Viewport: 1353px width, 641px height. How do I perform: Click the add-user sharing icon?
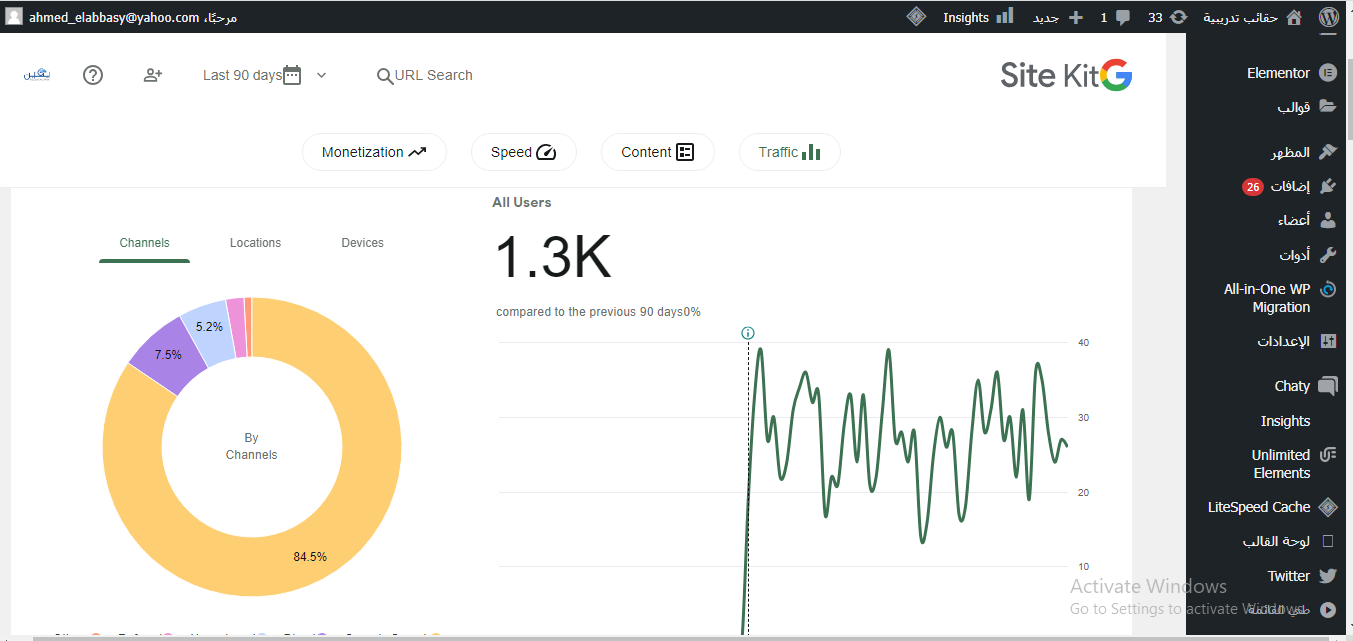(153, 75)
